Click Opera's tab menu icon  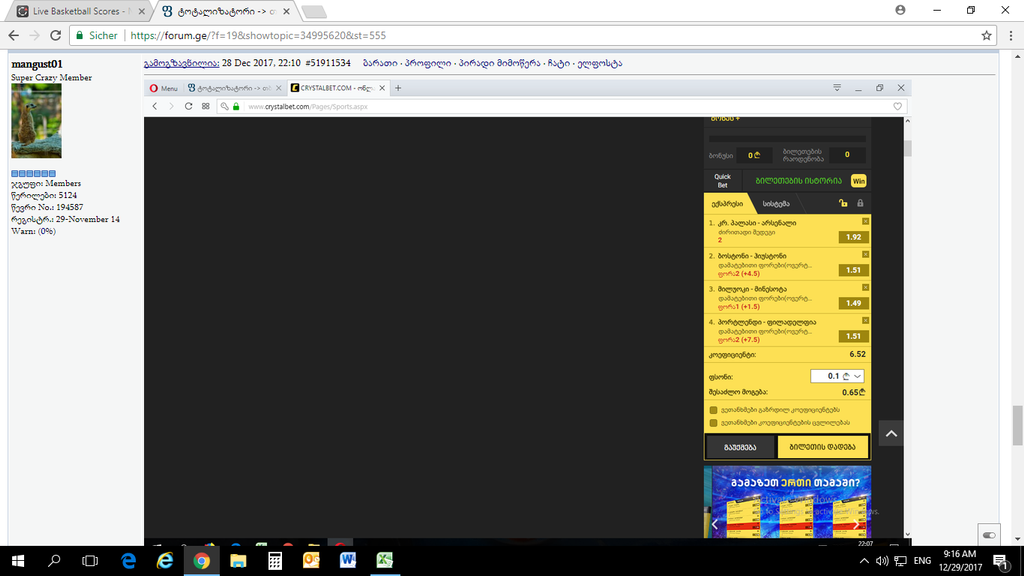coord(837,88)
